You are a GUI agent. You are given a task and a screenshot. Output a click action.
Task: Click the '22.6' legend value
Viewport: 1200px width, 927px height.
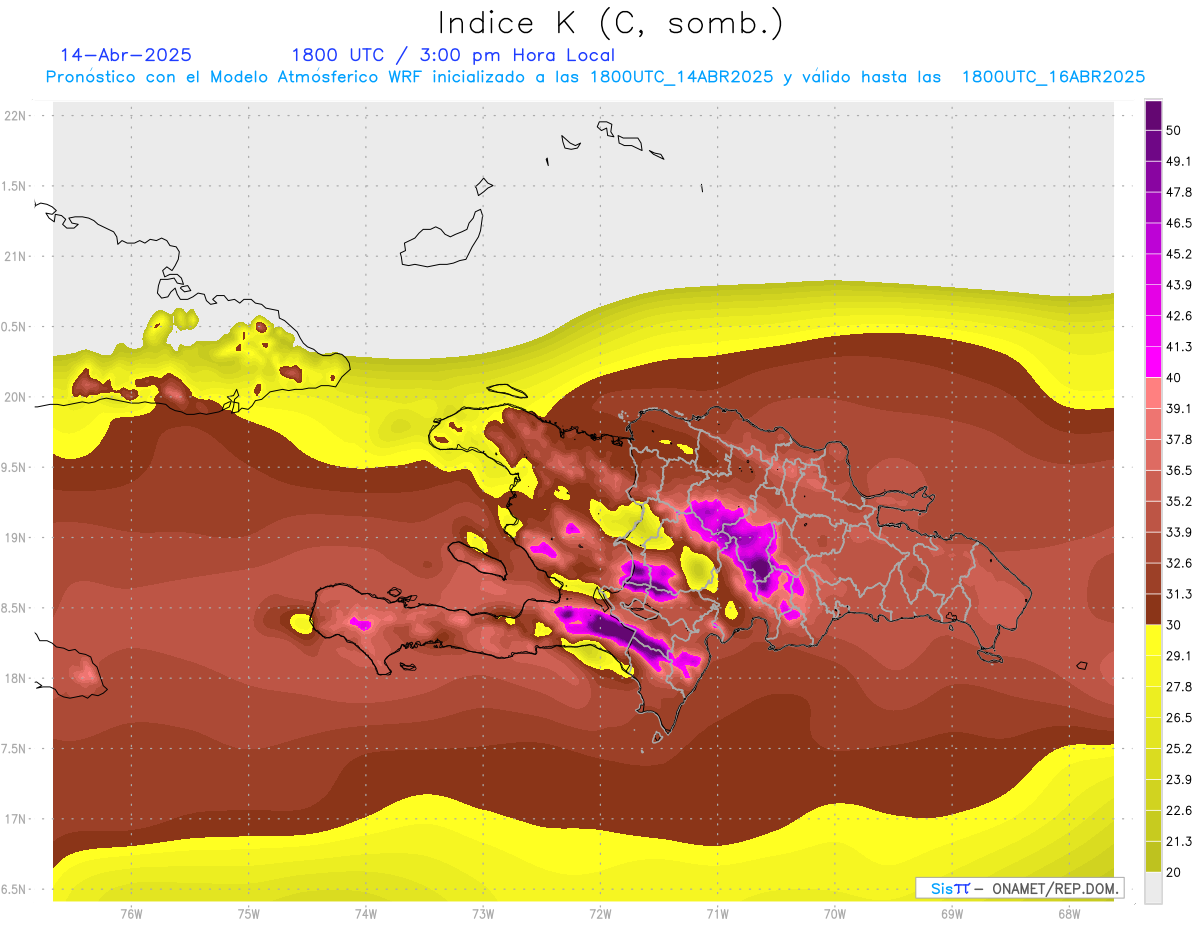click(x=1178, y=810)
